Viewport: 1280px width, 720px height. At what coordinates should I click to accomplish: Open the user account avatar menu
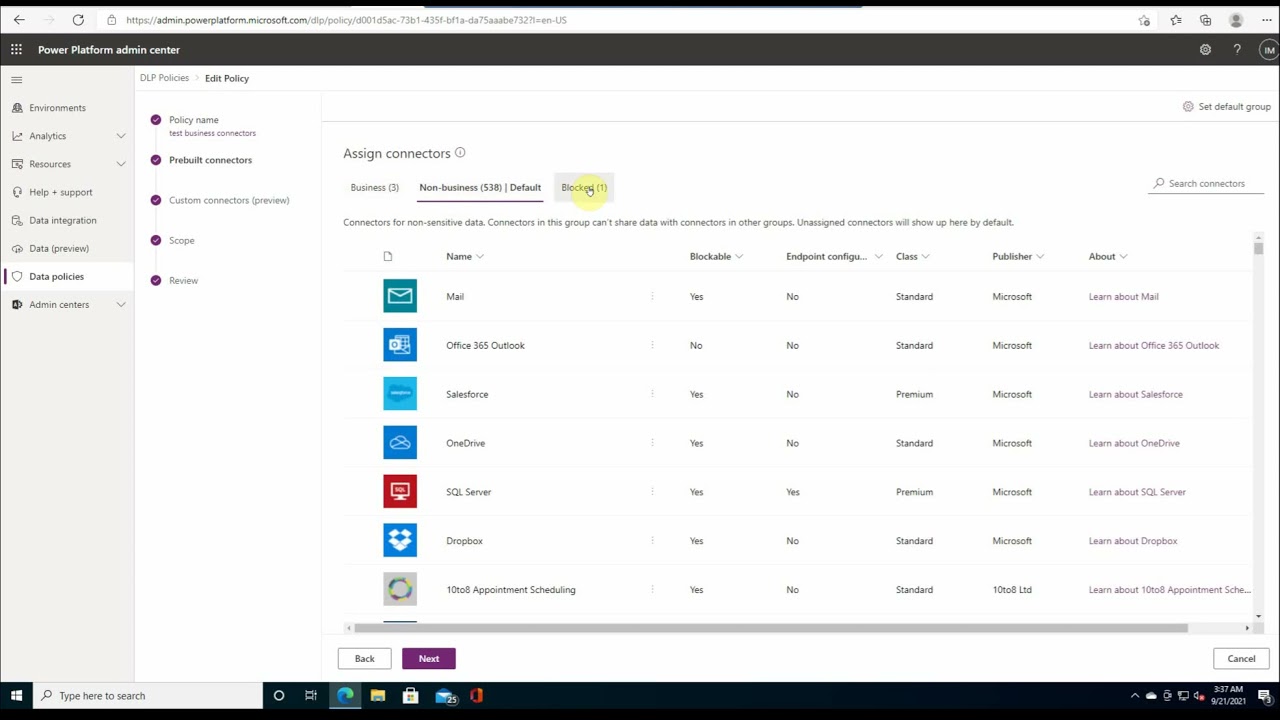click(1268, 49)
